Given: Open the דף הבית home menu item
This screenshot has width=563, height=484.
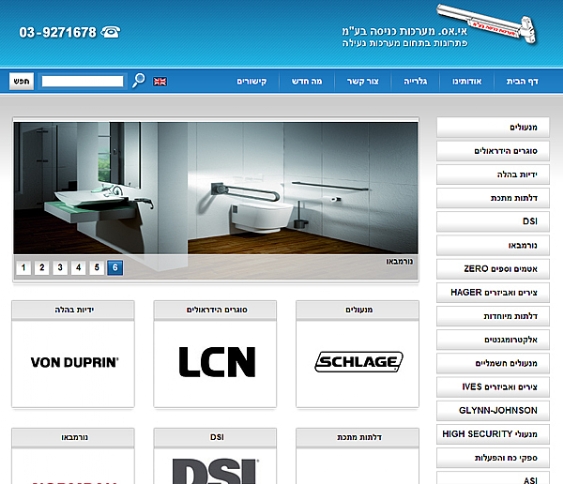Looking at the screenshot, I should [x=522, y=82].
